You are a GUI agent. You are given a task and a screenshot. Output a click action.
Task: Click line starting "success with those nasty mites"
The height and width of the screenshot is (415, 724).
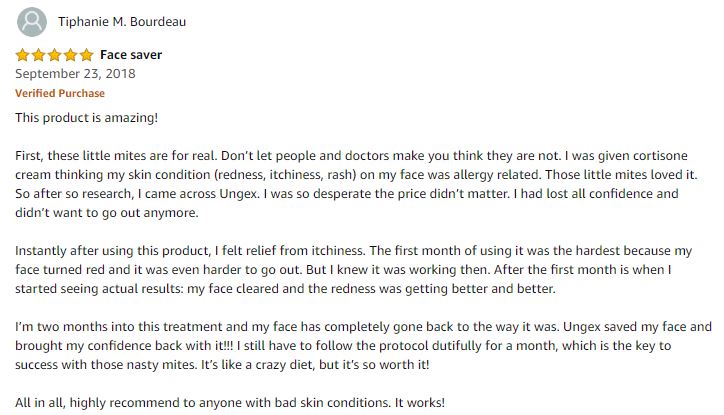(x=222, y=365)
